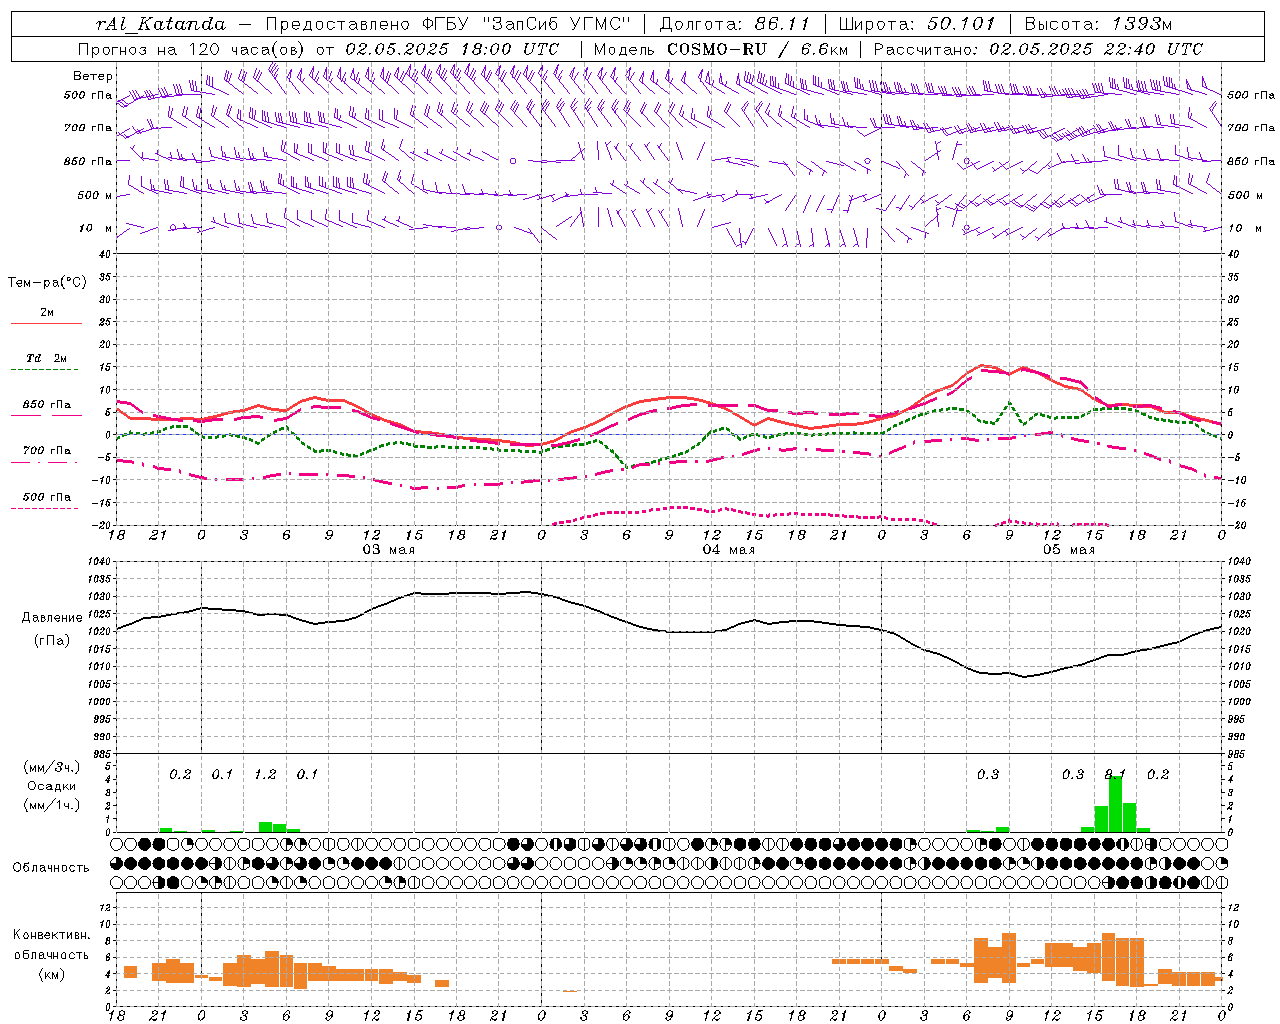
Task: Click the Широта: 50.101 value
Action: pos(917,24)
